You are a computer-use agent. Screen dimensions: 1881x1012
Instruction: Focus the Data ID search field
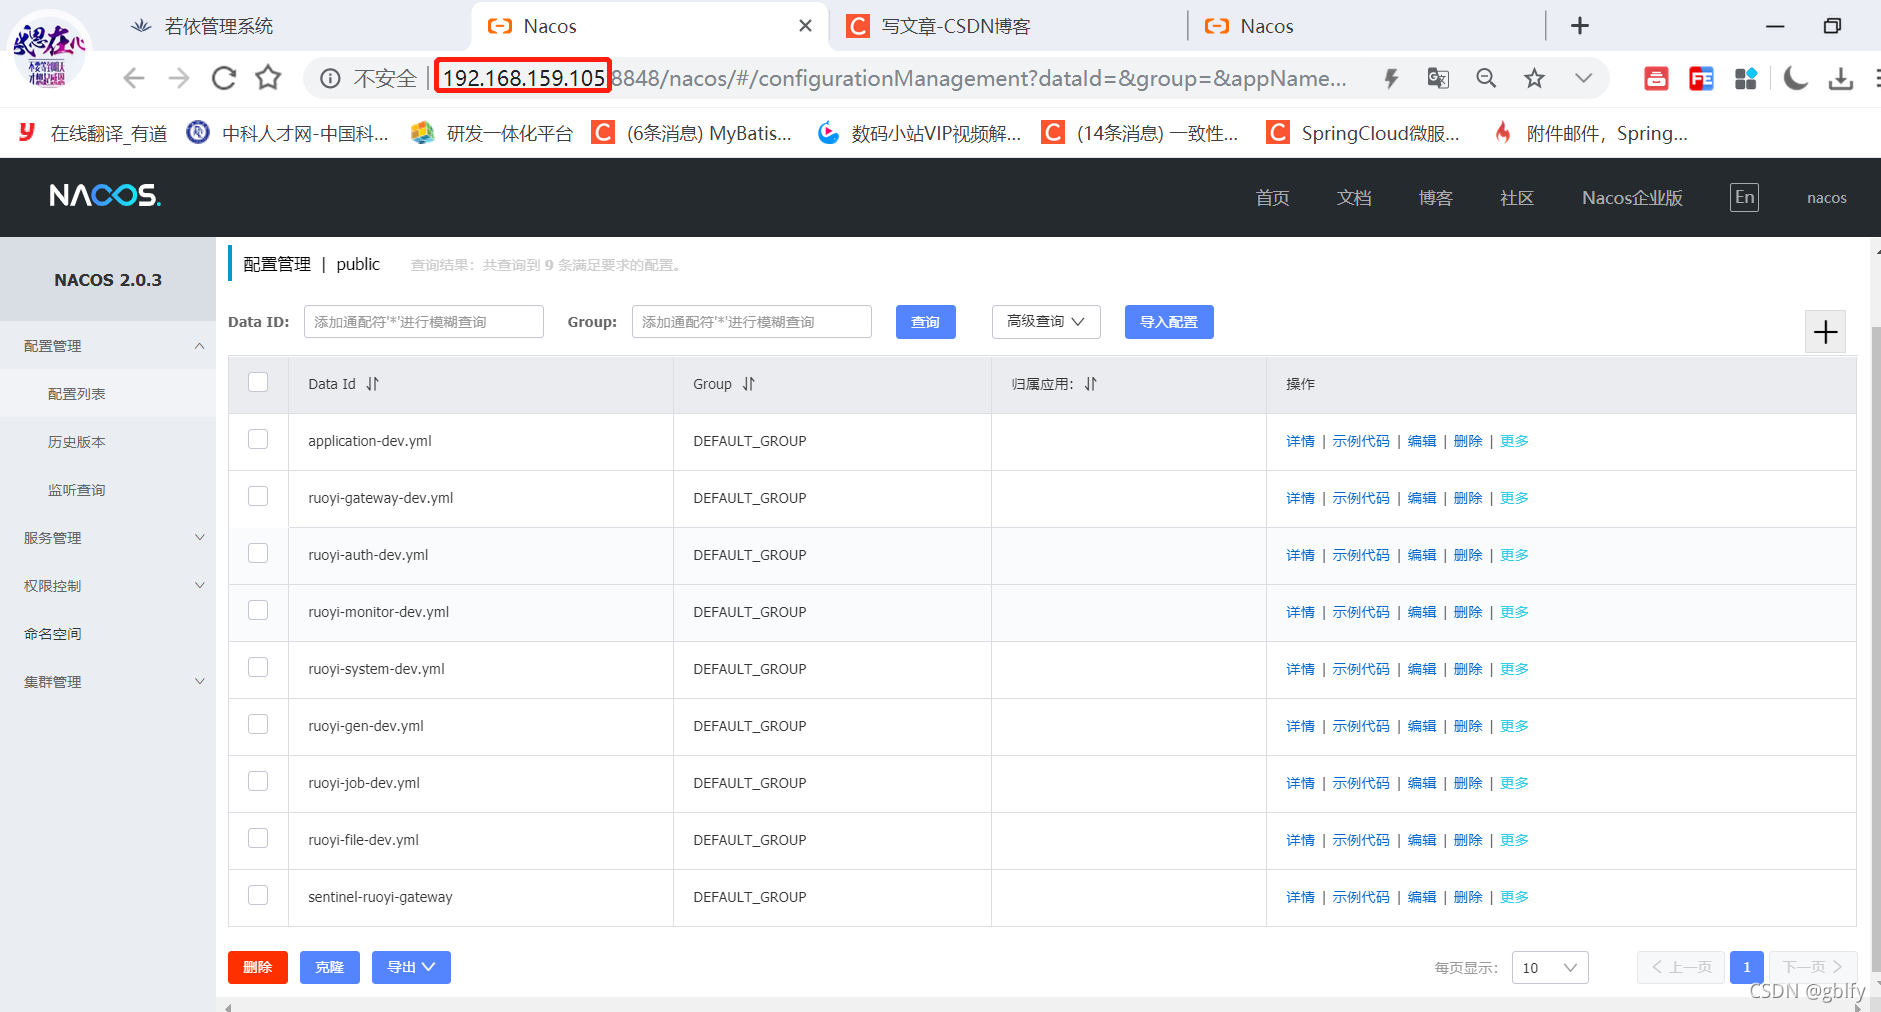(x=424, y=322)
